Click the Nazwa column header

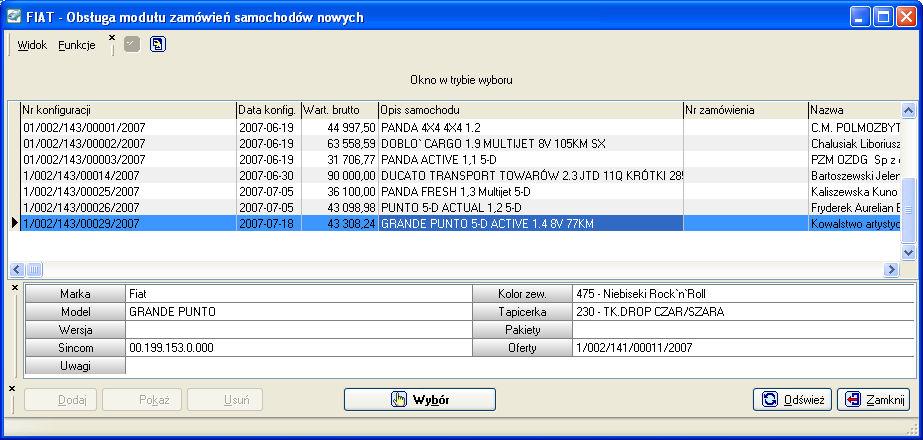(854, 110)
